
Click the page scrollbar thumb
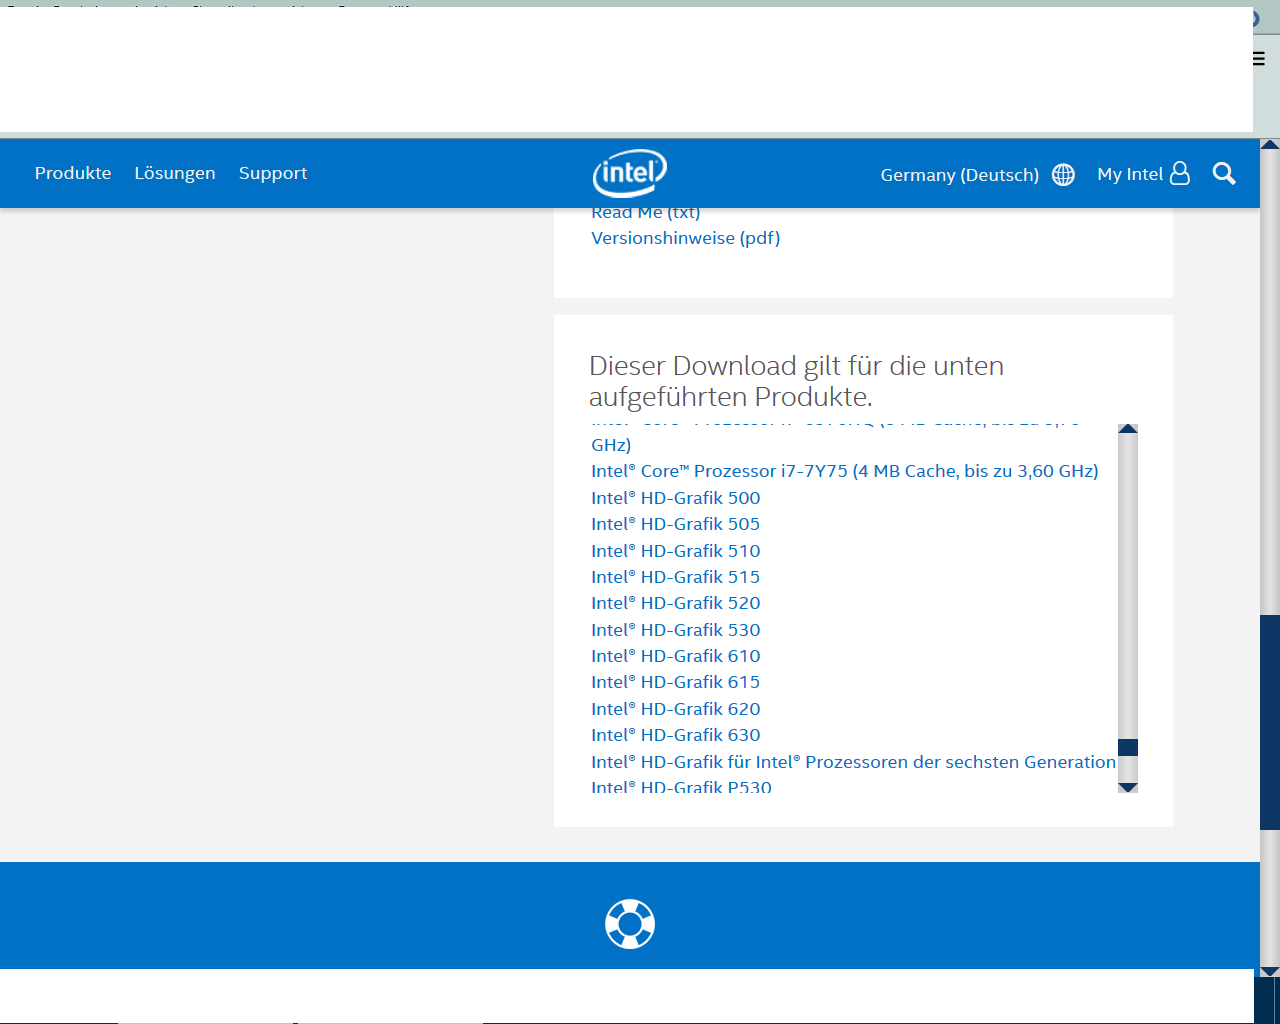[x=1270, y=722]
